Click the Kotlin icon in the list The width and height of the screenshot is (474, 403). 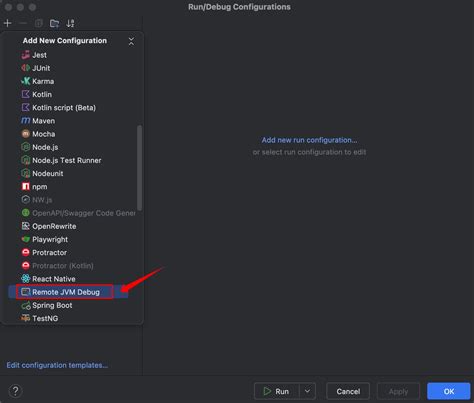(26, 94)
